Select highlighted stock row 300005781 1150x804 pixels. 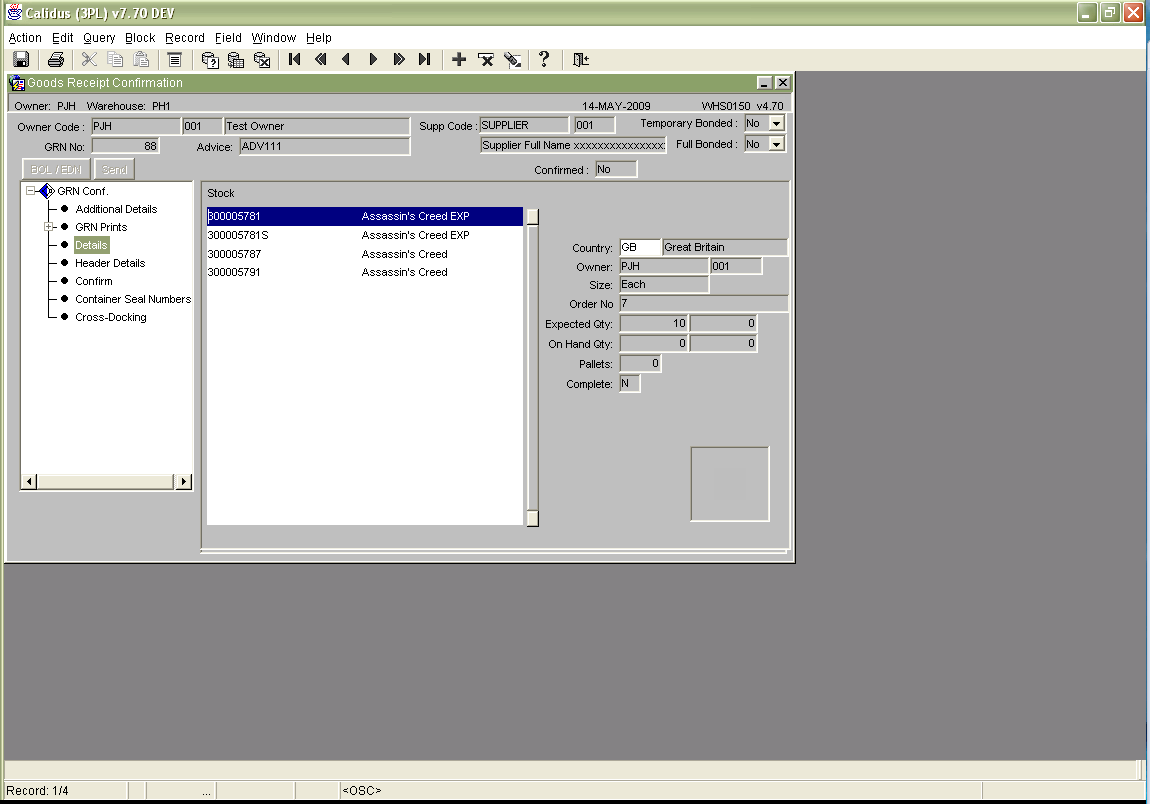[x=365, y=216]
